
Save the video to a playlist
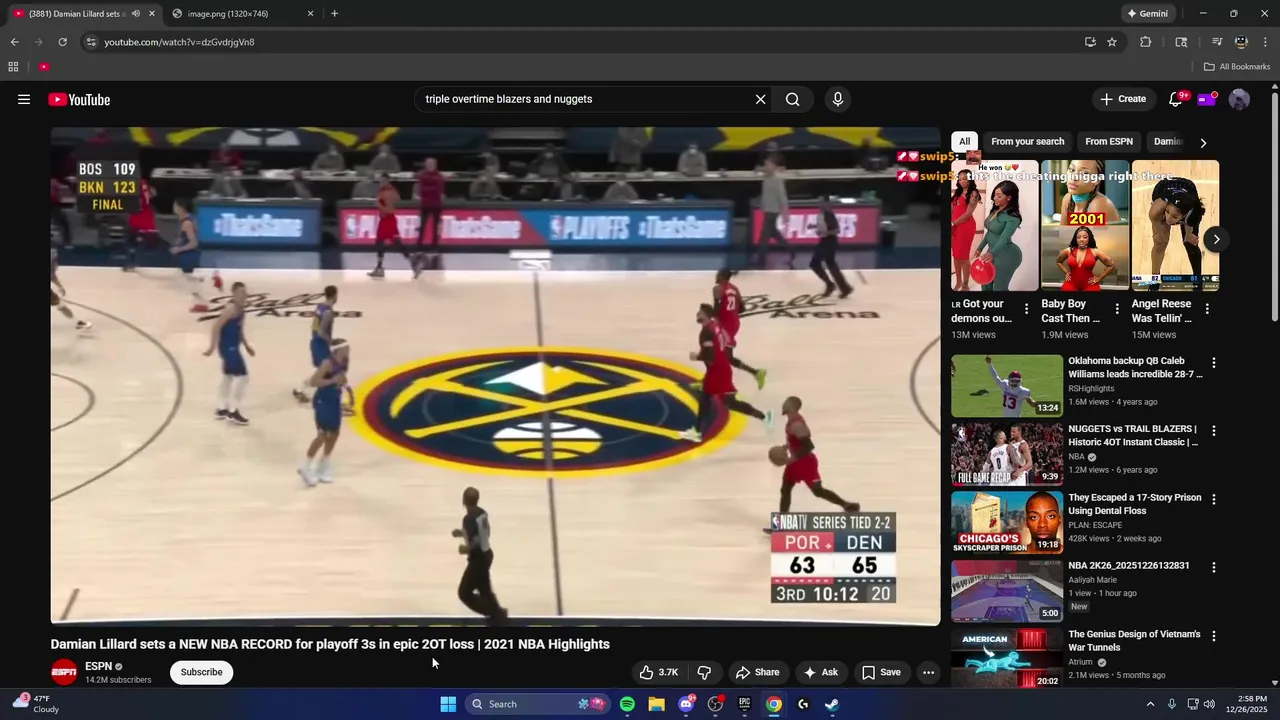881,672
